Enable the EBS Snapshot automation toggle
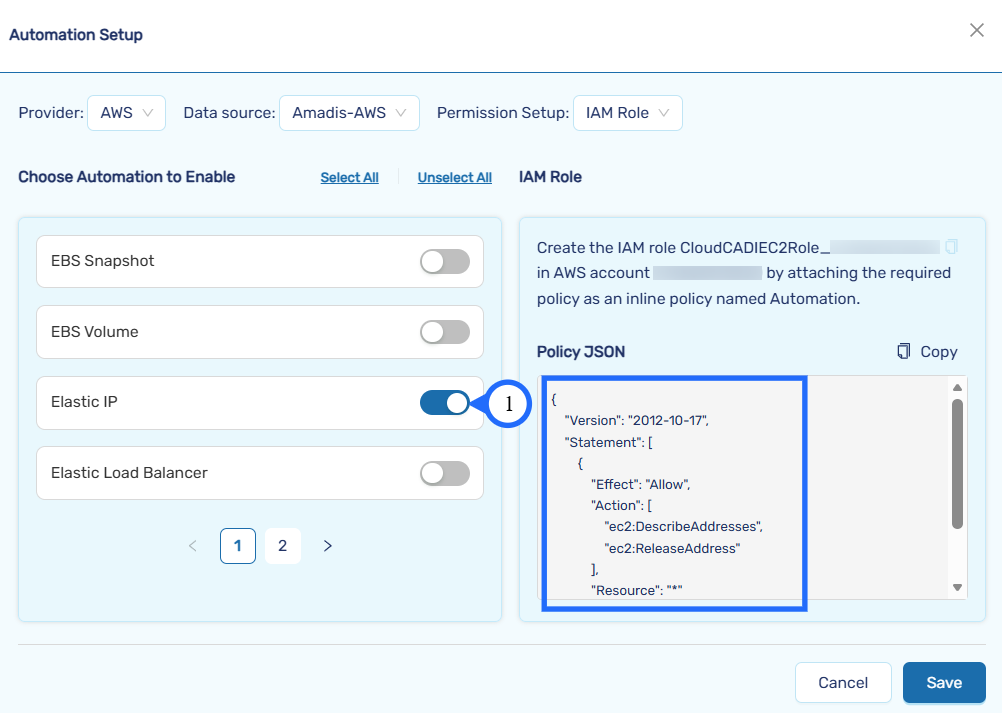This screenshot has width=1002, height=713. (x=445, y=262)
